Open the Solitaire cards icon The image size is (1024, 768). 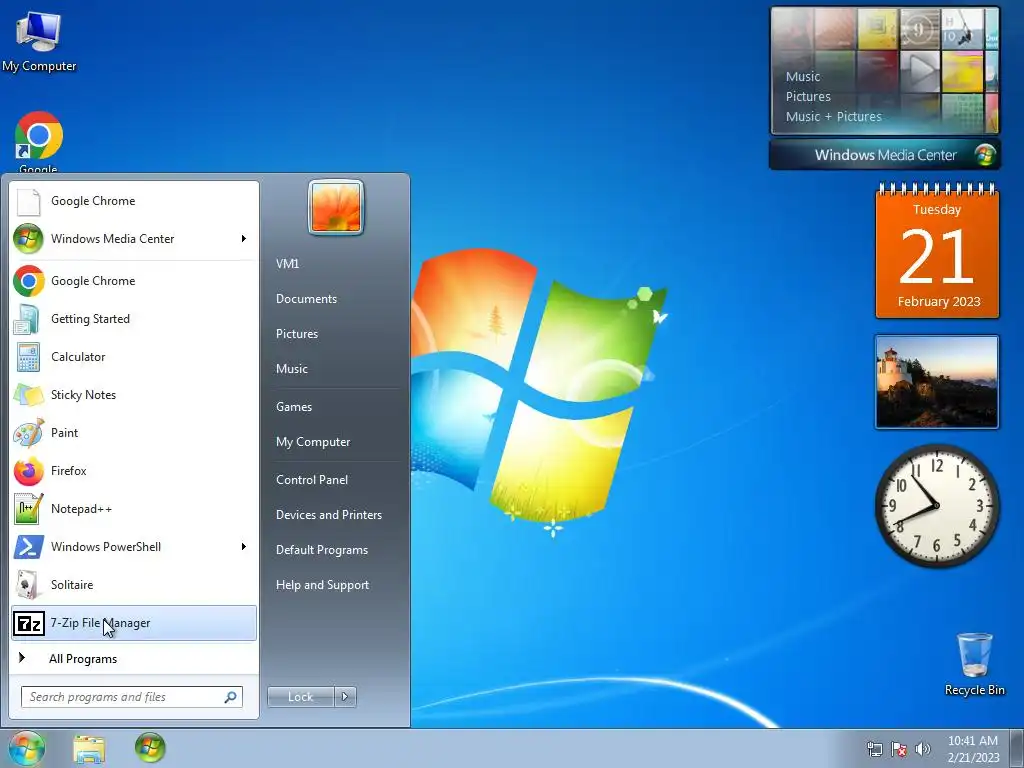coord(28,584)
